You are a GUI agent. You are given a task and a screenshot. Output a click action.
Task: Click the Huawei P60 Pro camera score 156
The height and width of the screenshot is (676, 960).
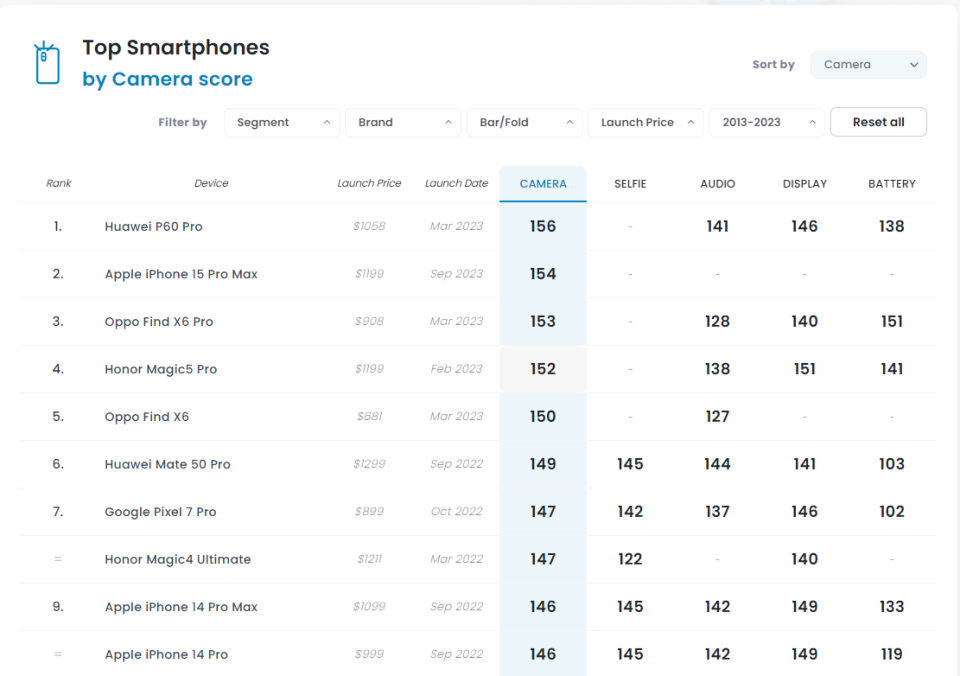tap(543, 227)
